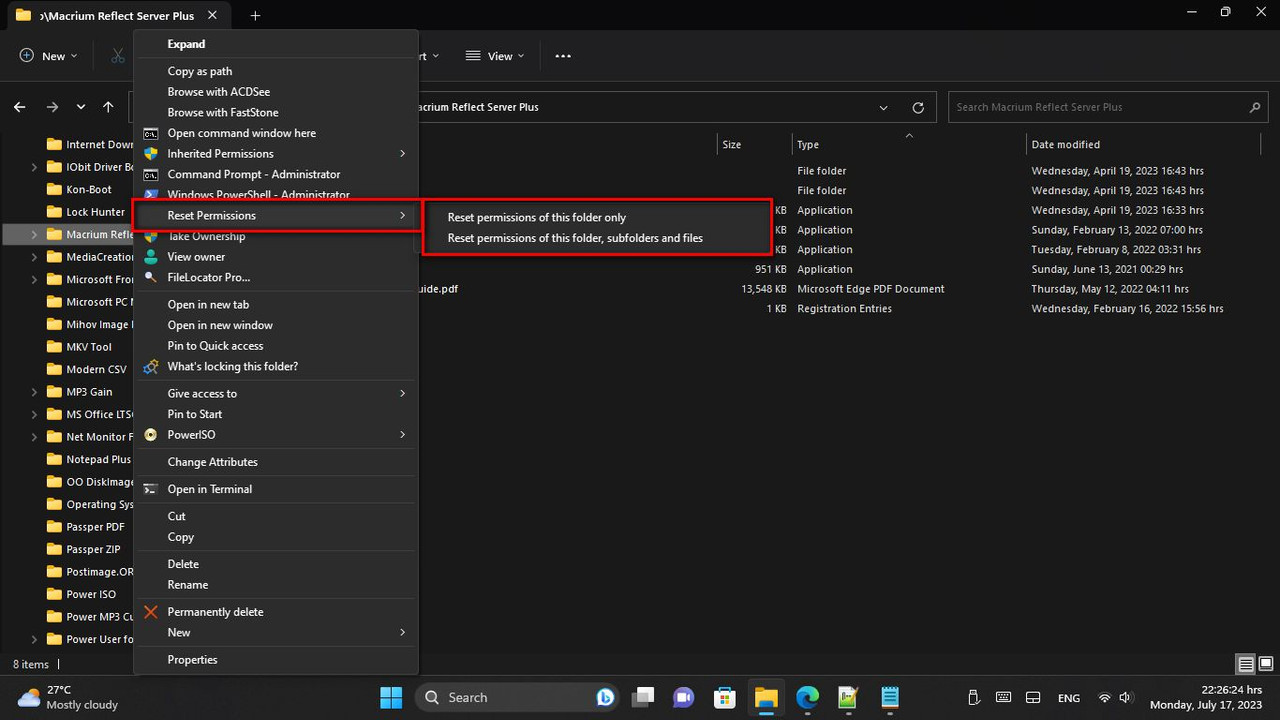Open Microsoft Store from the taskbar
The image size is (1280, 720).
pyautogui.click(x=725, y=697)
